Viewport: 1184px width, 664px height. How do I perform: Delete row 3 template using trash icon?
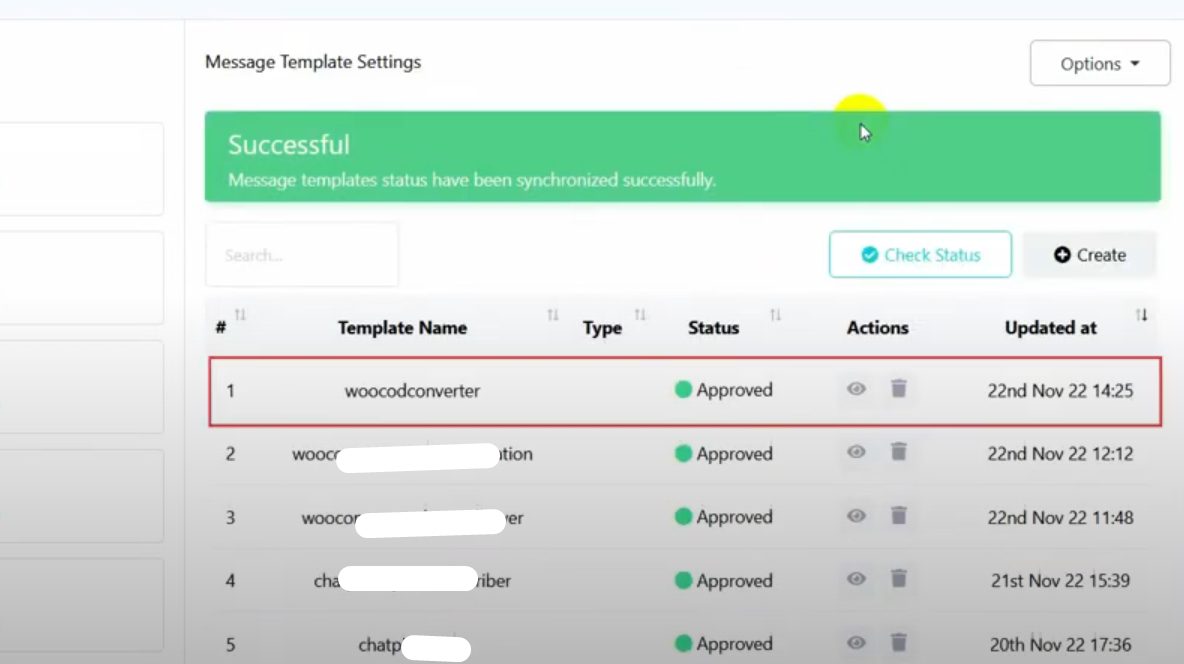click(x=899, y=516)
